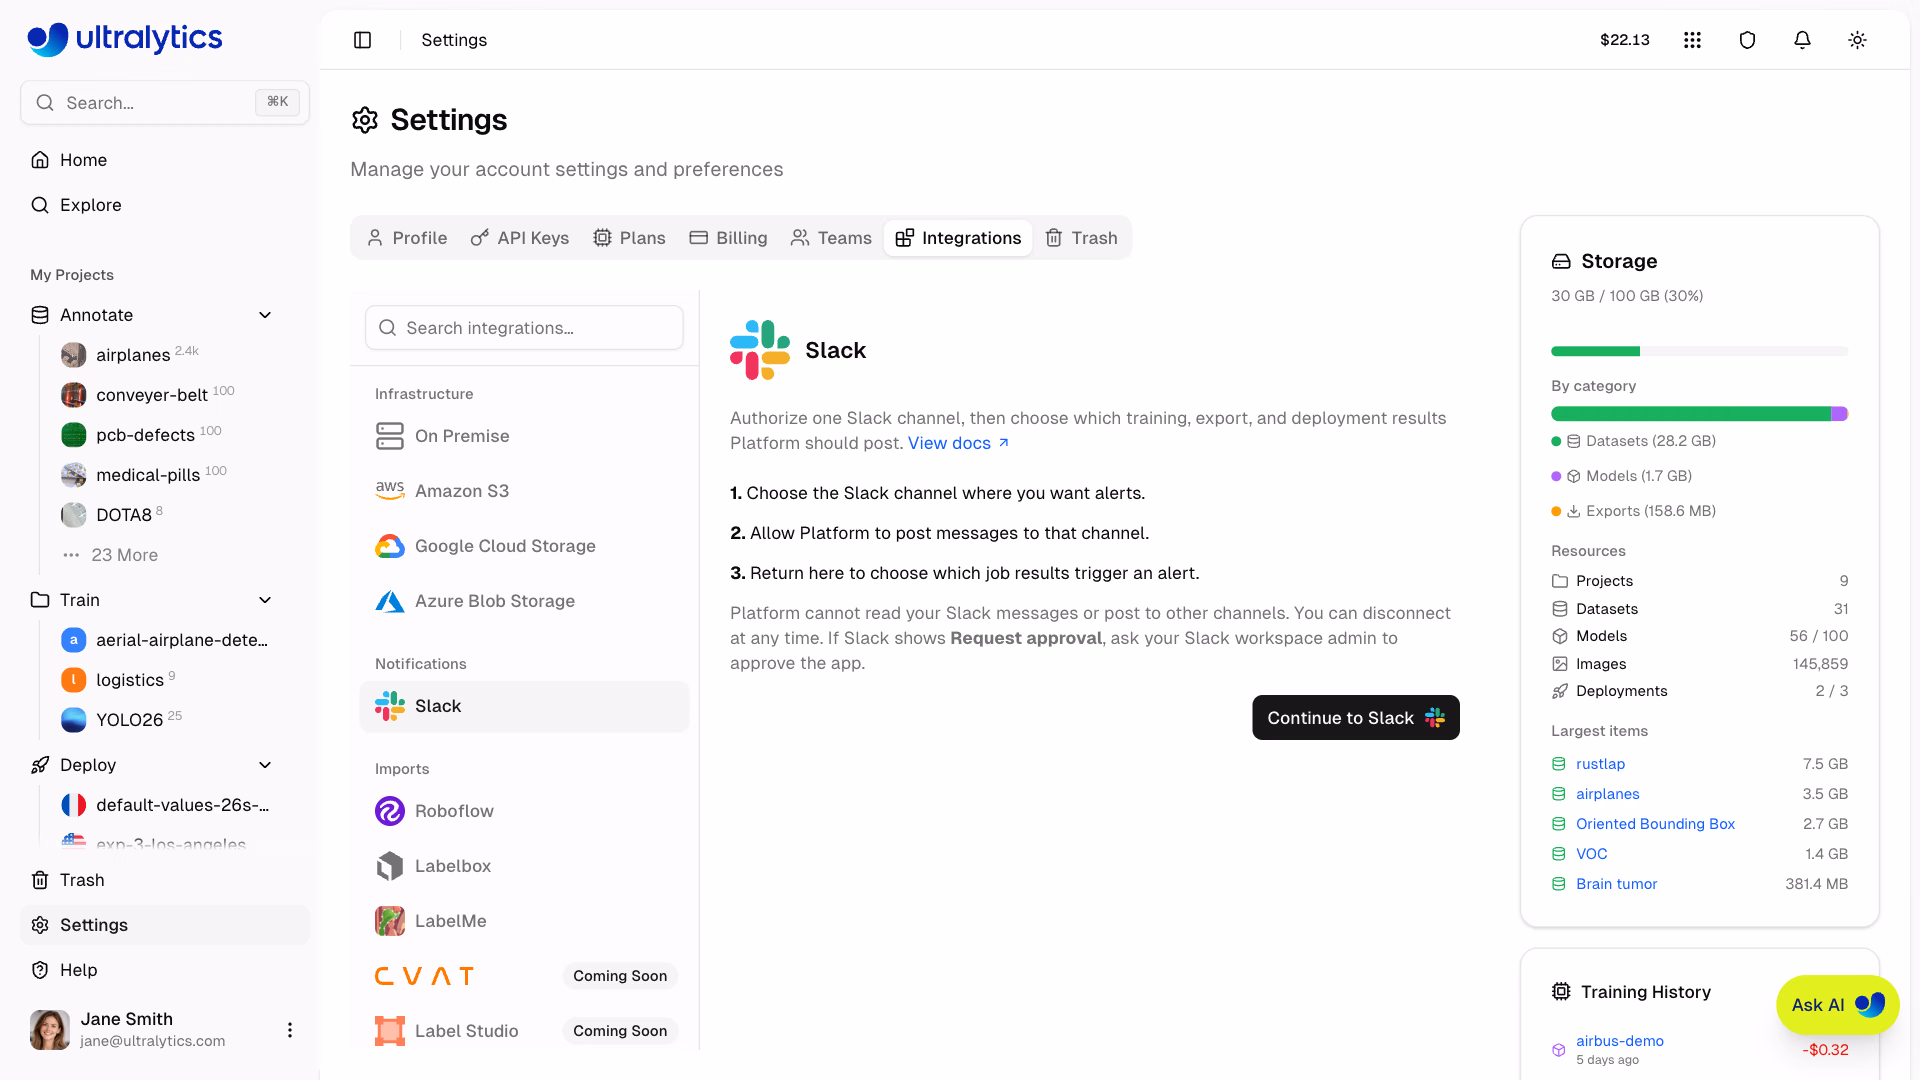Show 23 More datasets
Screen dimensions: 1920x1080
point(112,555)
